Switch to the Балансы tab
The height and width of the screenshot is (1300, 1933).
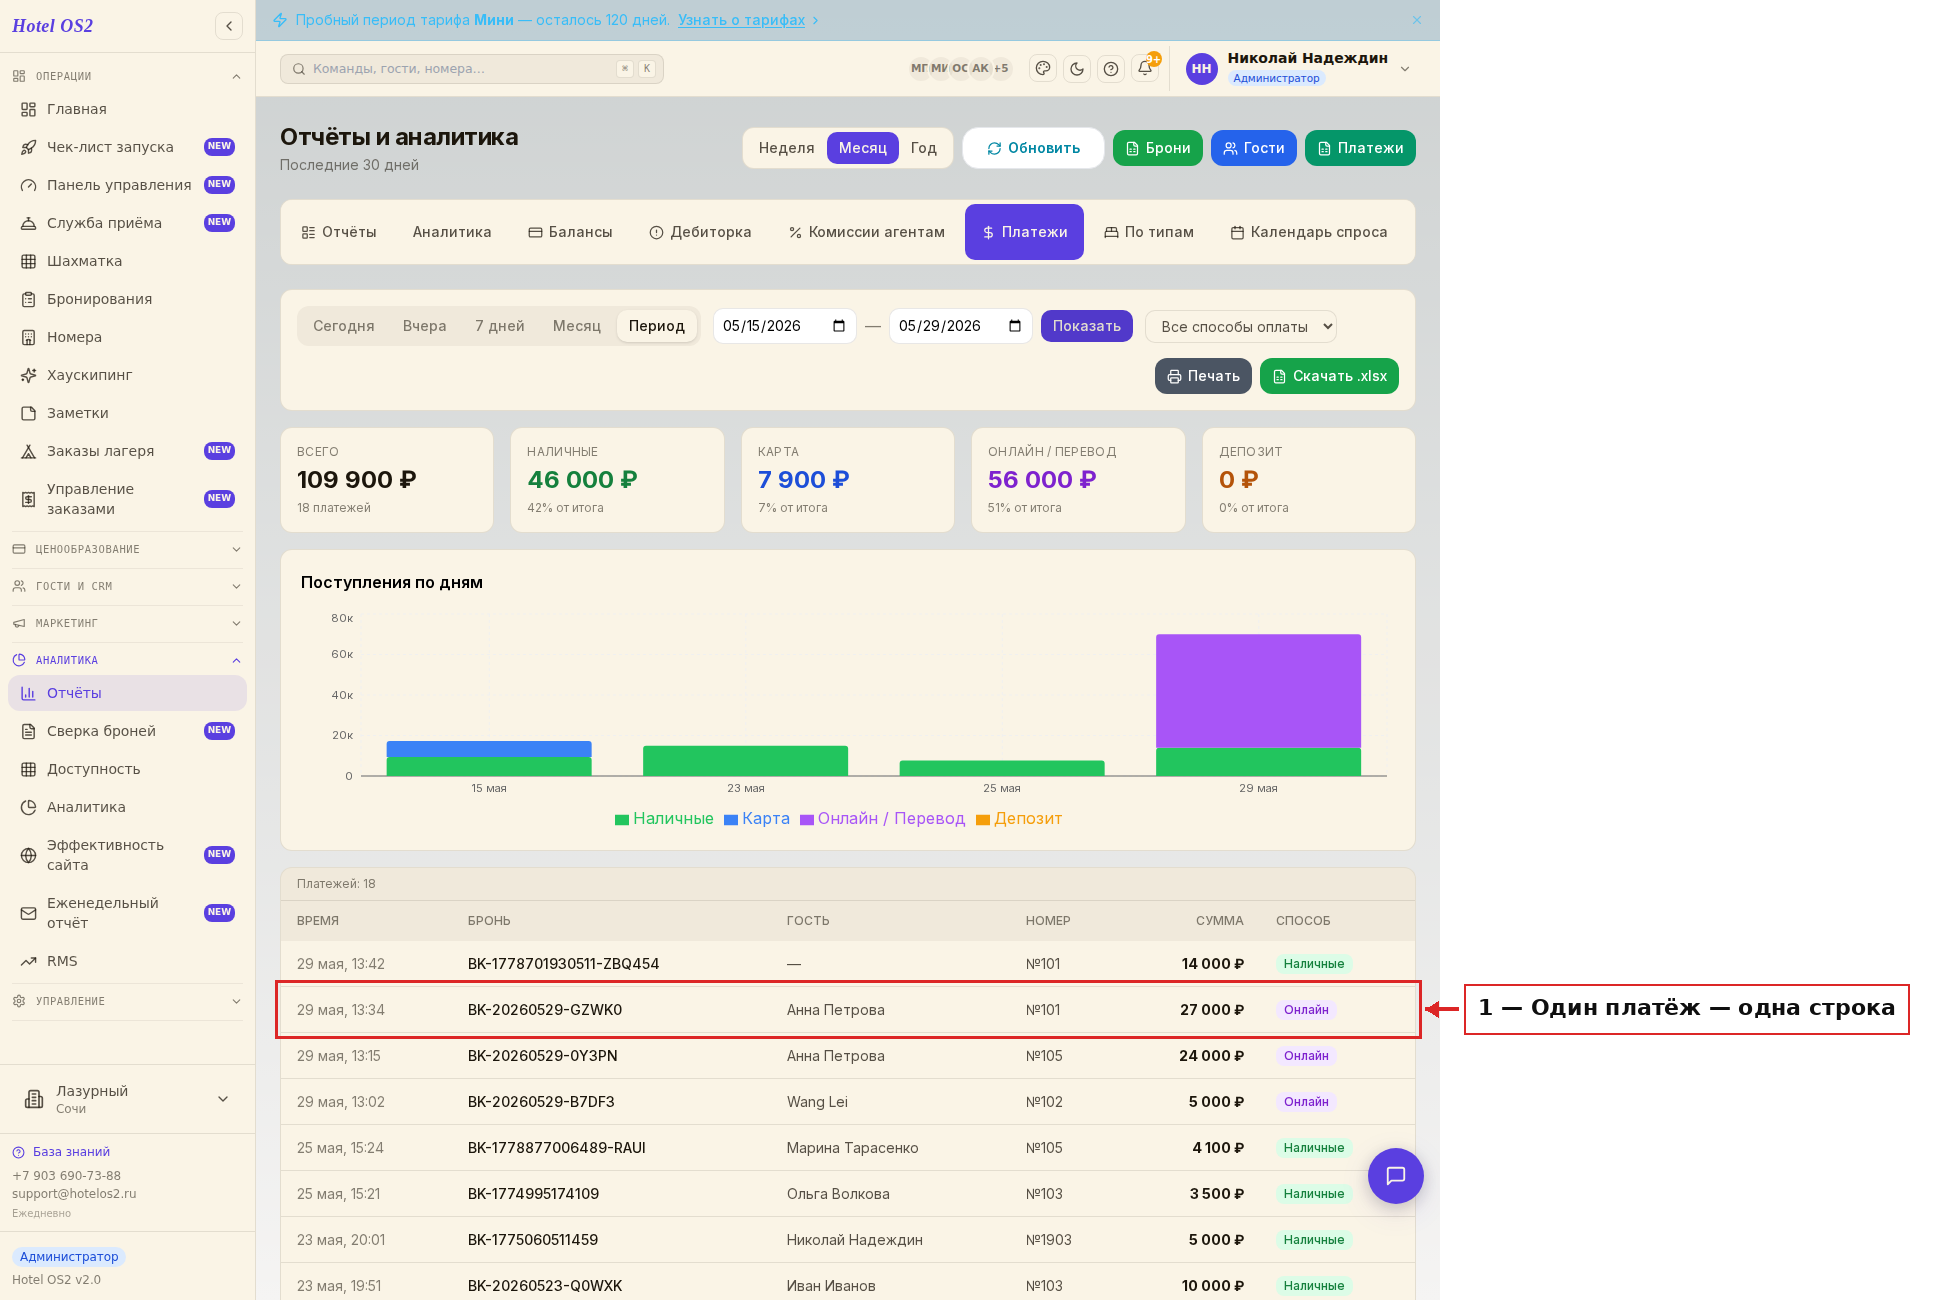point(570,232)
